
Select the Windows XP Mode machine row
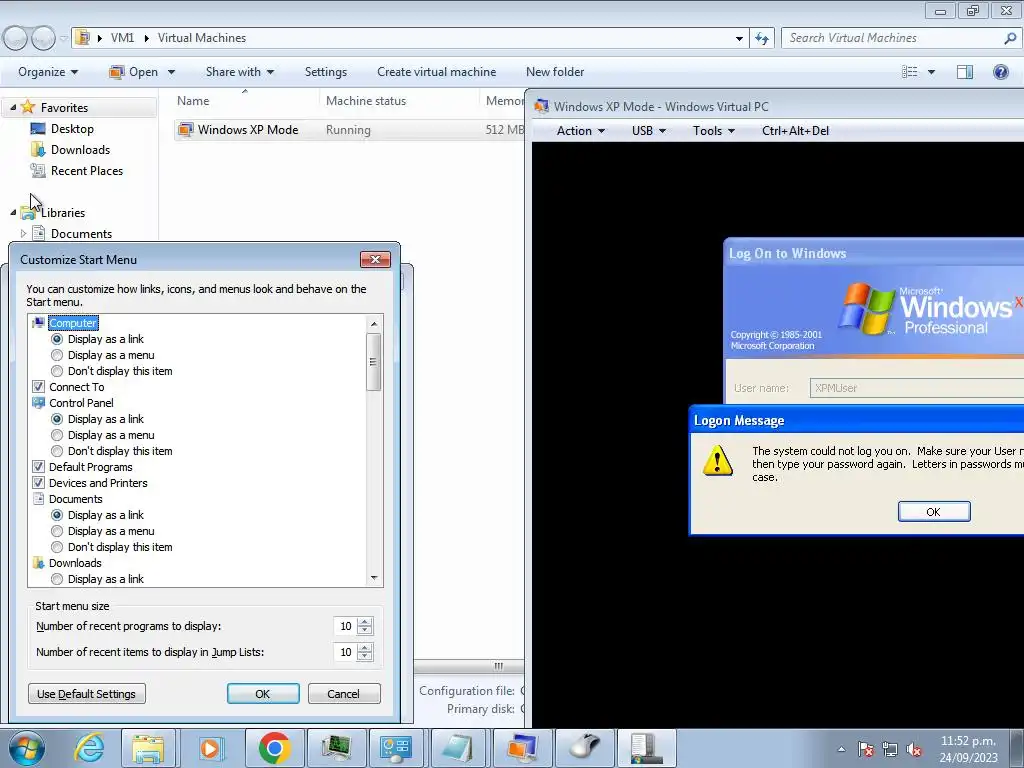[x=349, y=130]
